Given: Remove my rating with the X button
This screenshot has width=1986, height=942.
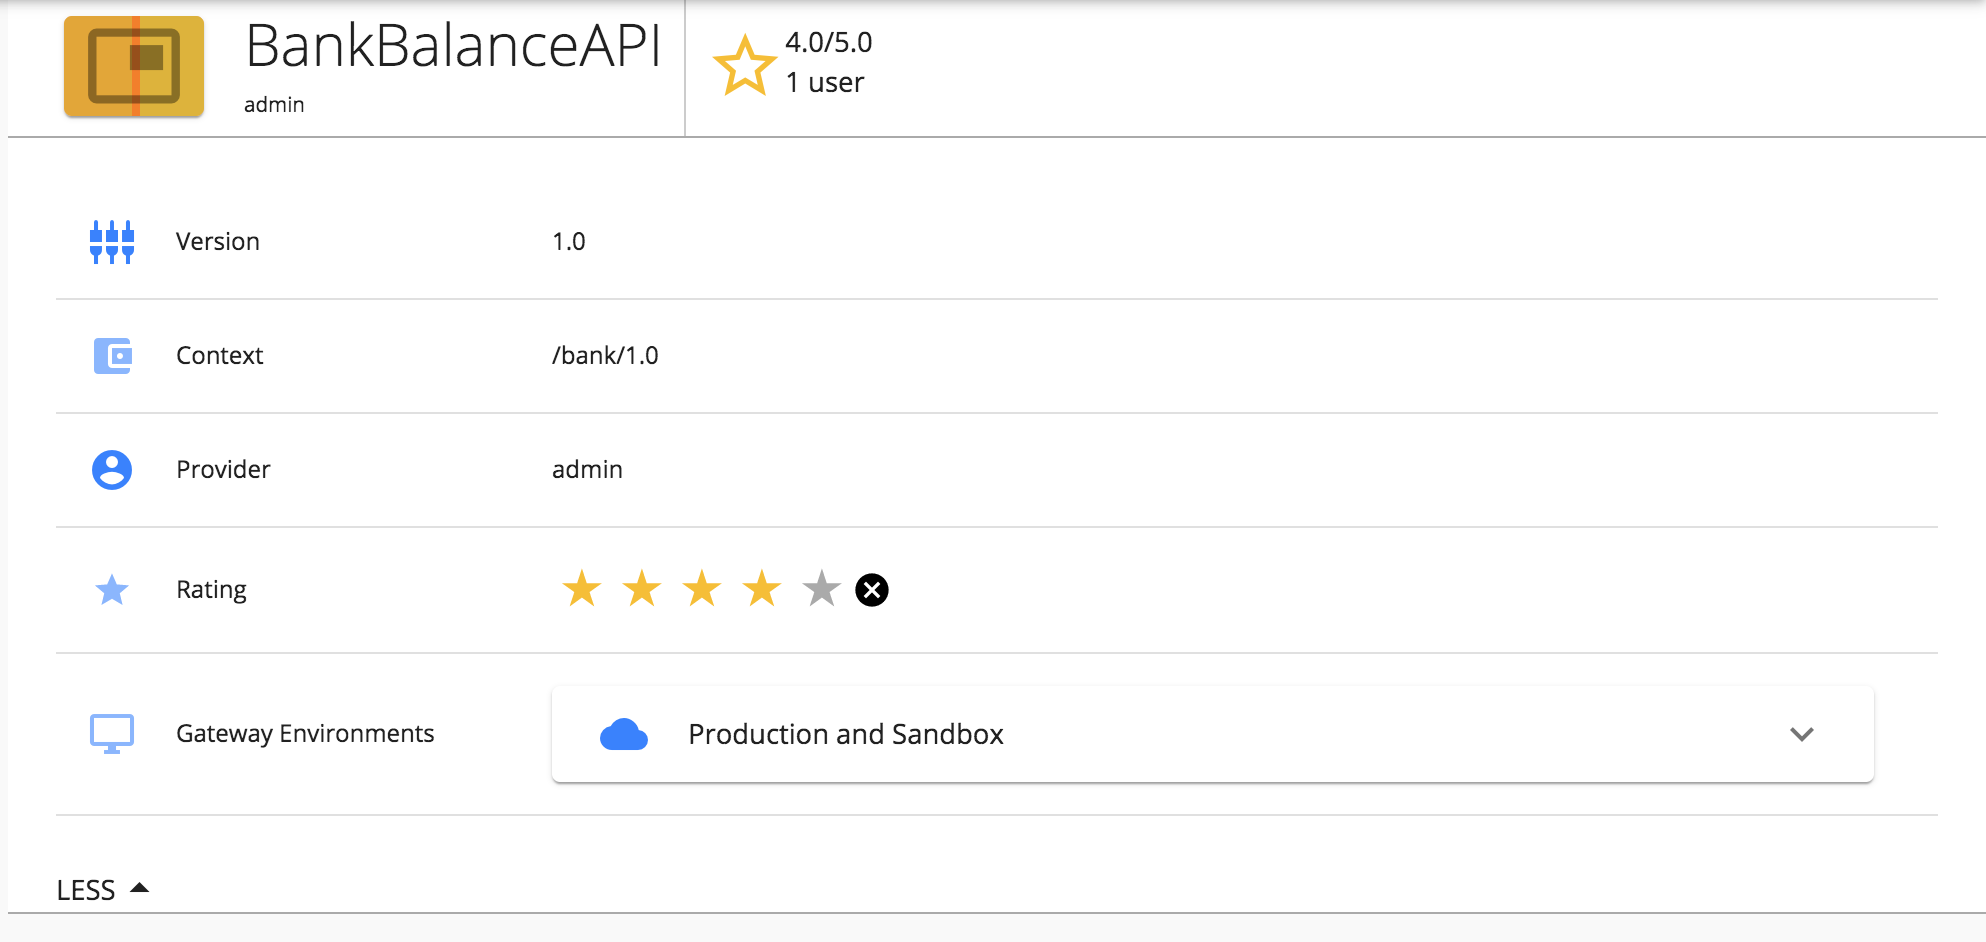Looking at the screenshot, I should pos(872,590).
